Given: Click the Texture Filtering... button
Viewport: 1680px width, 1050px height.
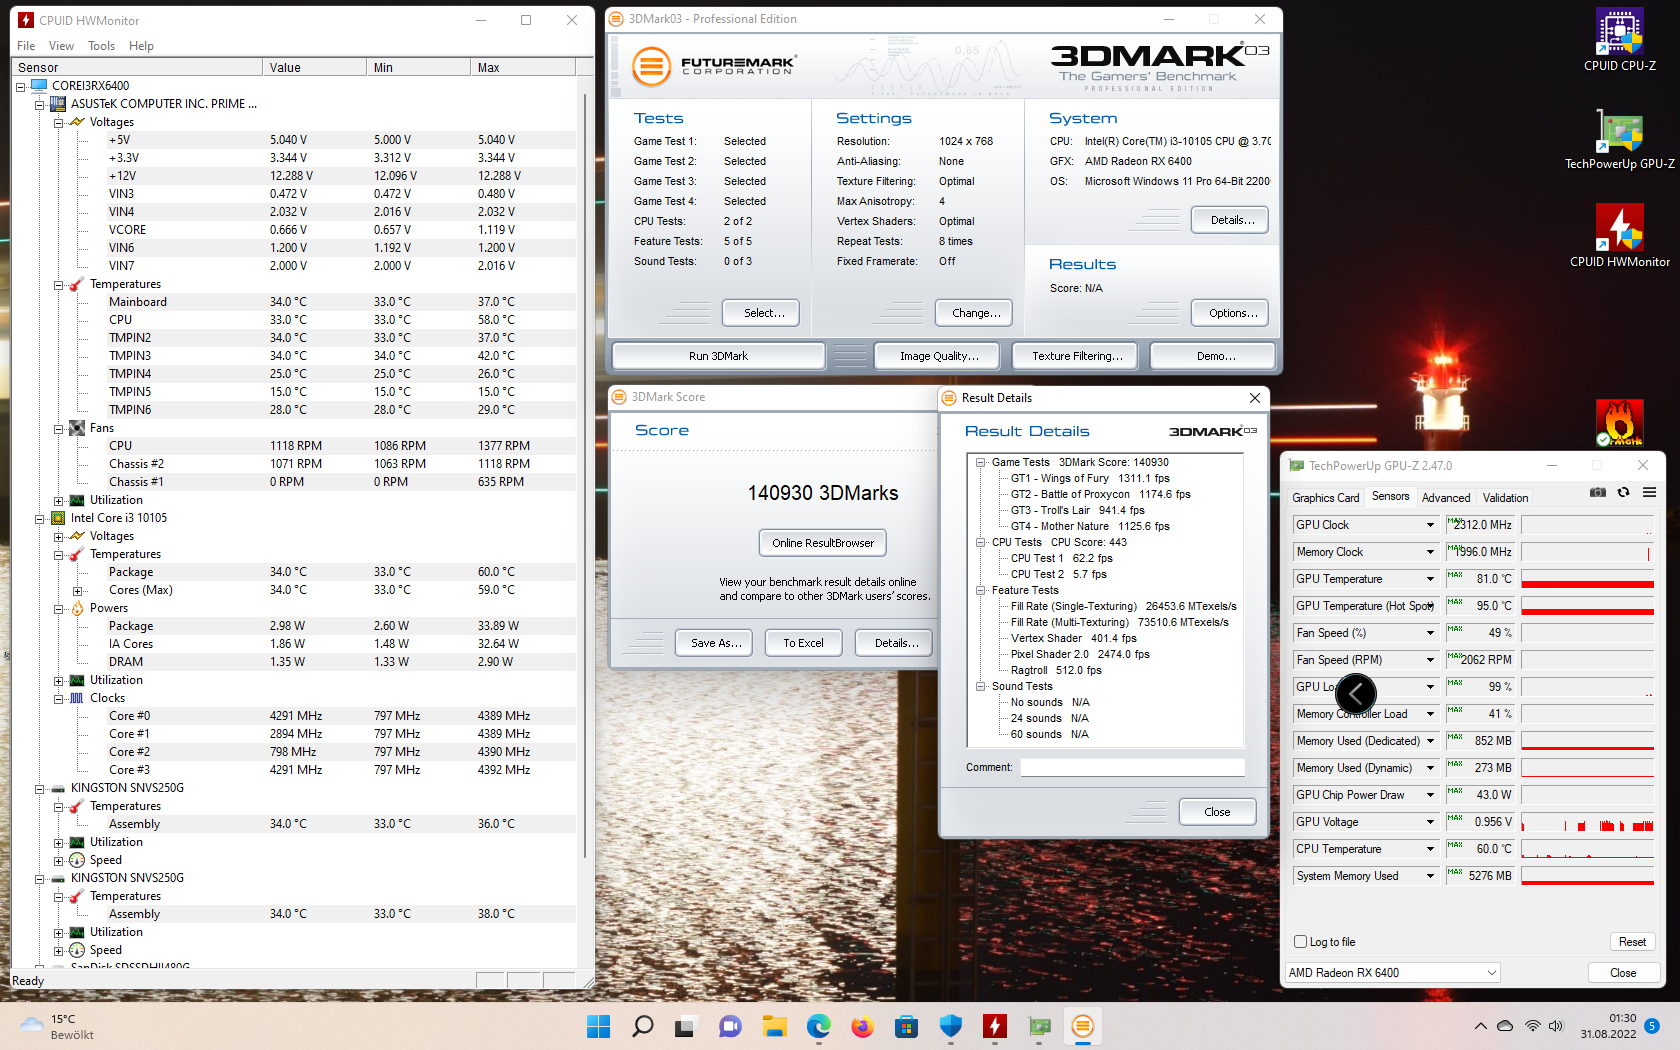Looking at the screenshot, I should point(1077,356).
